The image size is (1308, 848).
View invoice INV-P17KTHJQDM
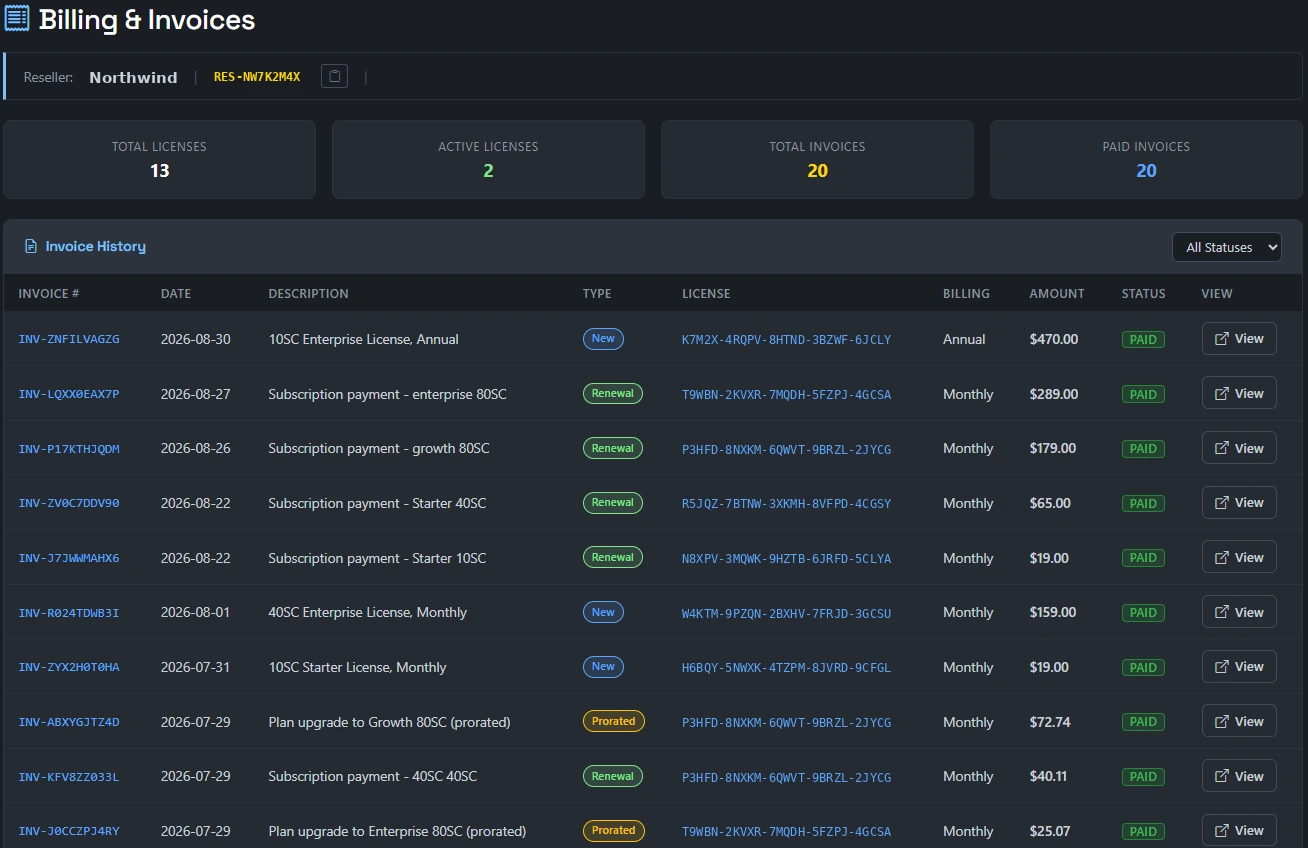click(1239, 448)
